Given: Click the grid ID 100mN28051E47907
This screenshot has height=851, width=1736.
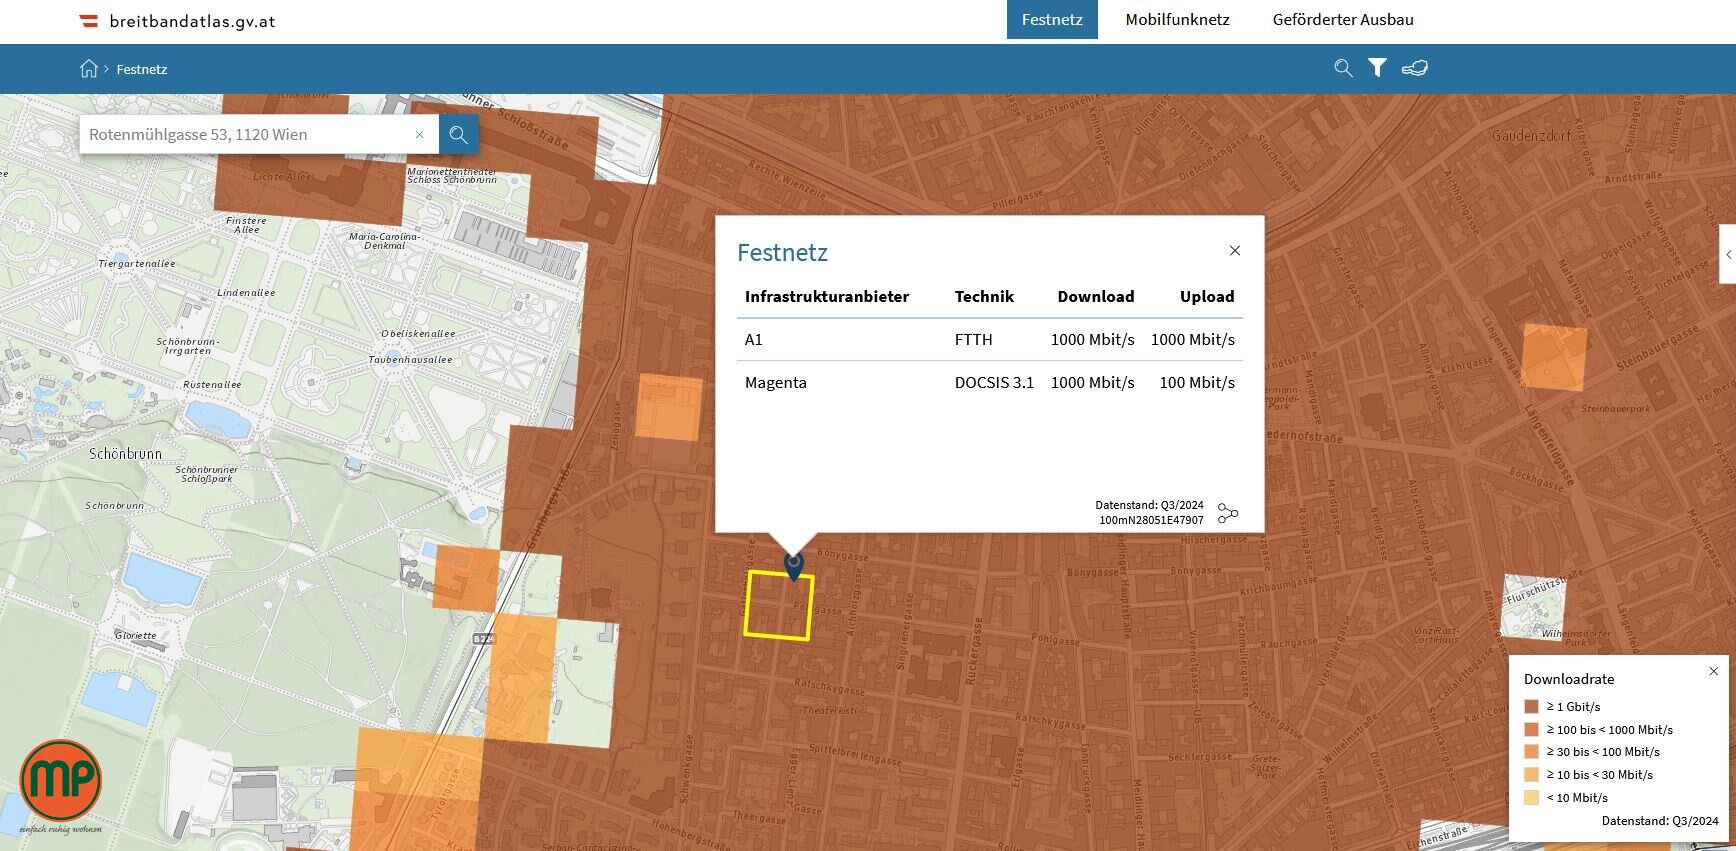Looking at the screenshot, I should pyautogui.click(x=1151, y=520).
